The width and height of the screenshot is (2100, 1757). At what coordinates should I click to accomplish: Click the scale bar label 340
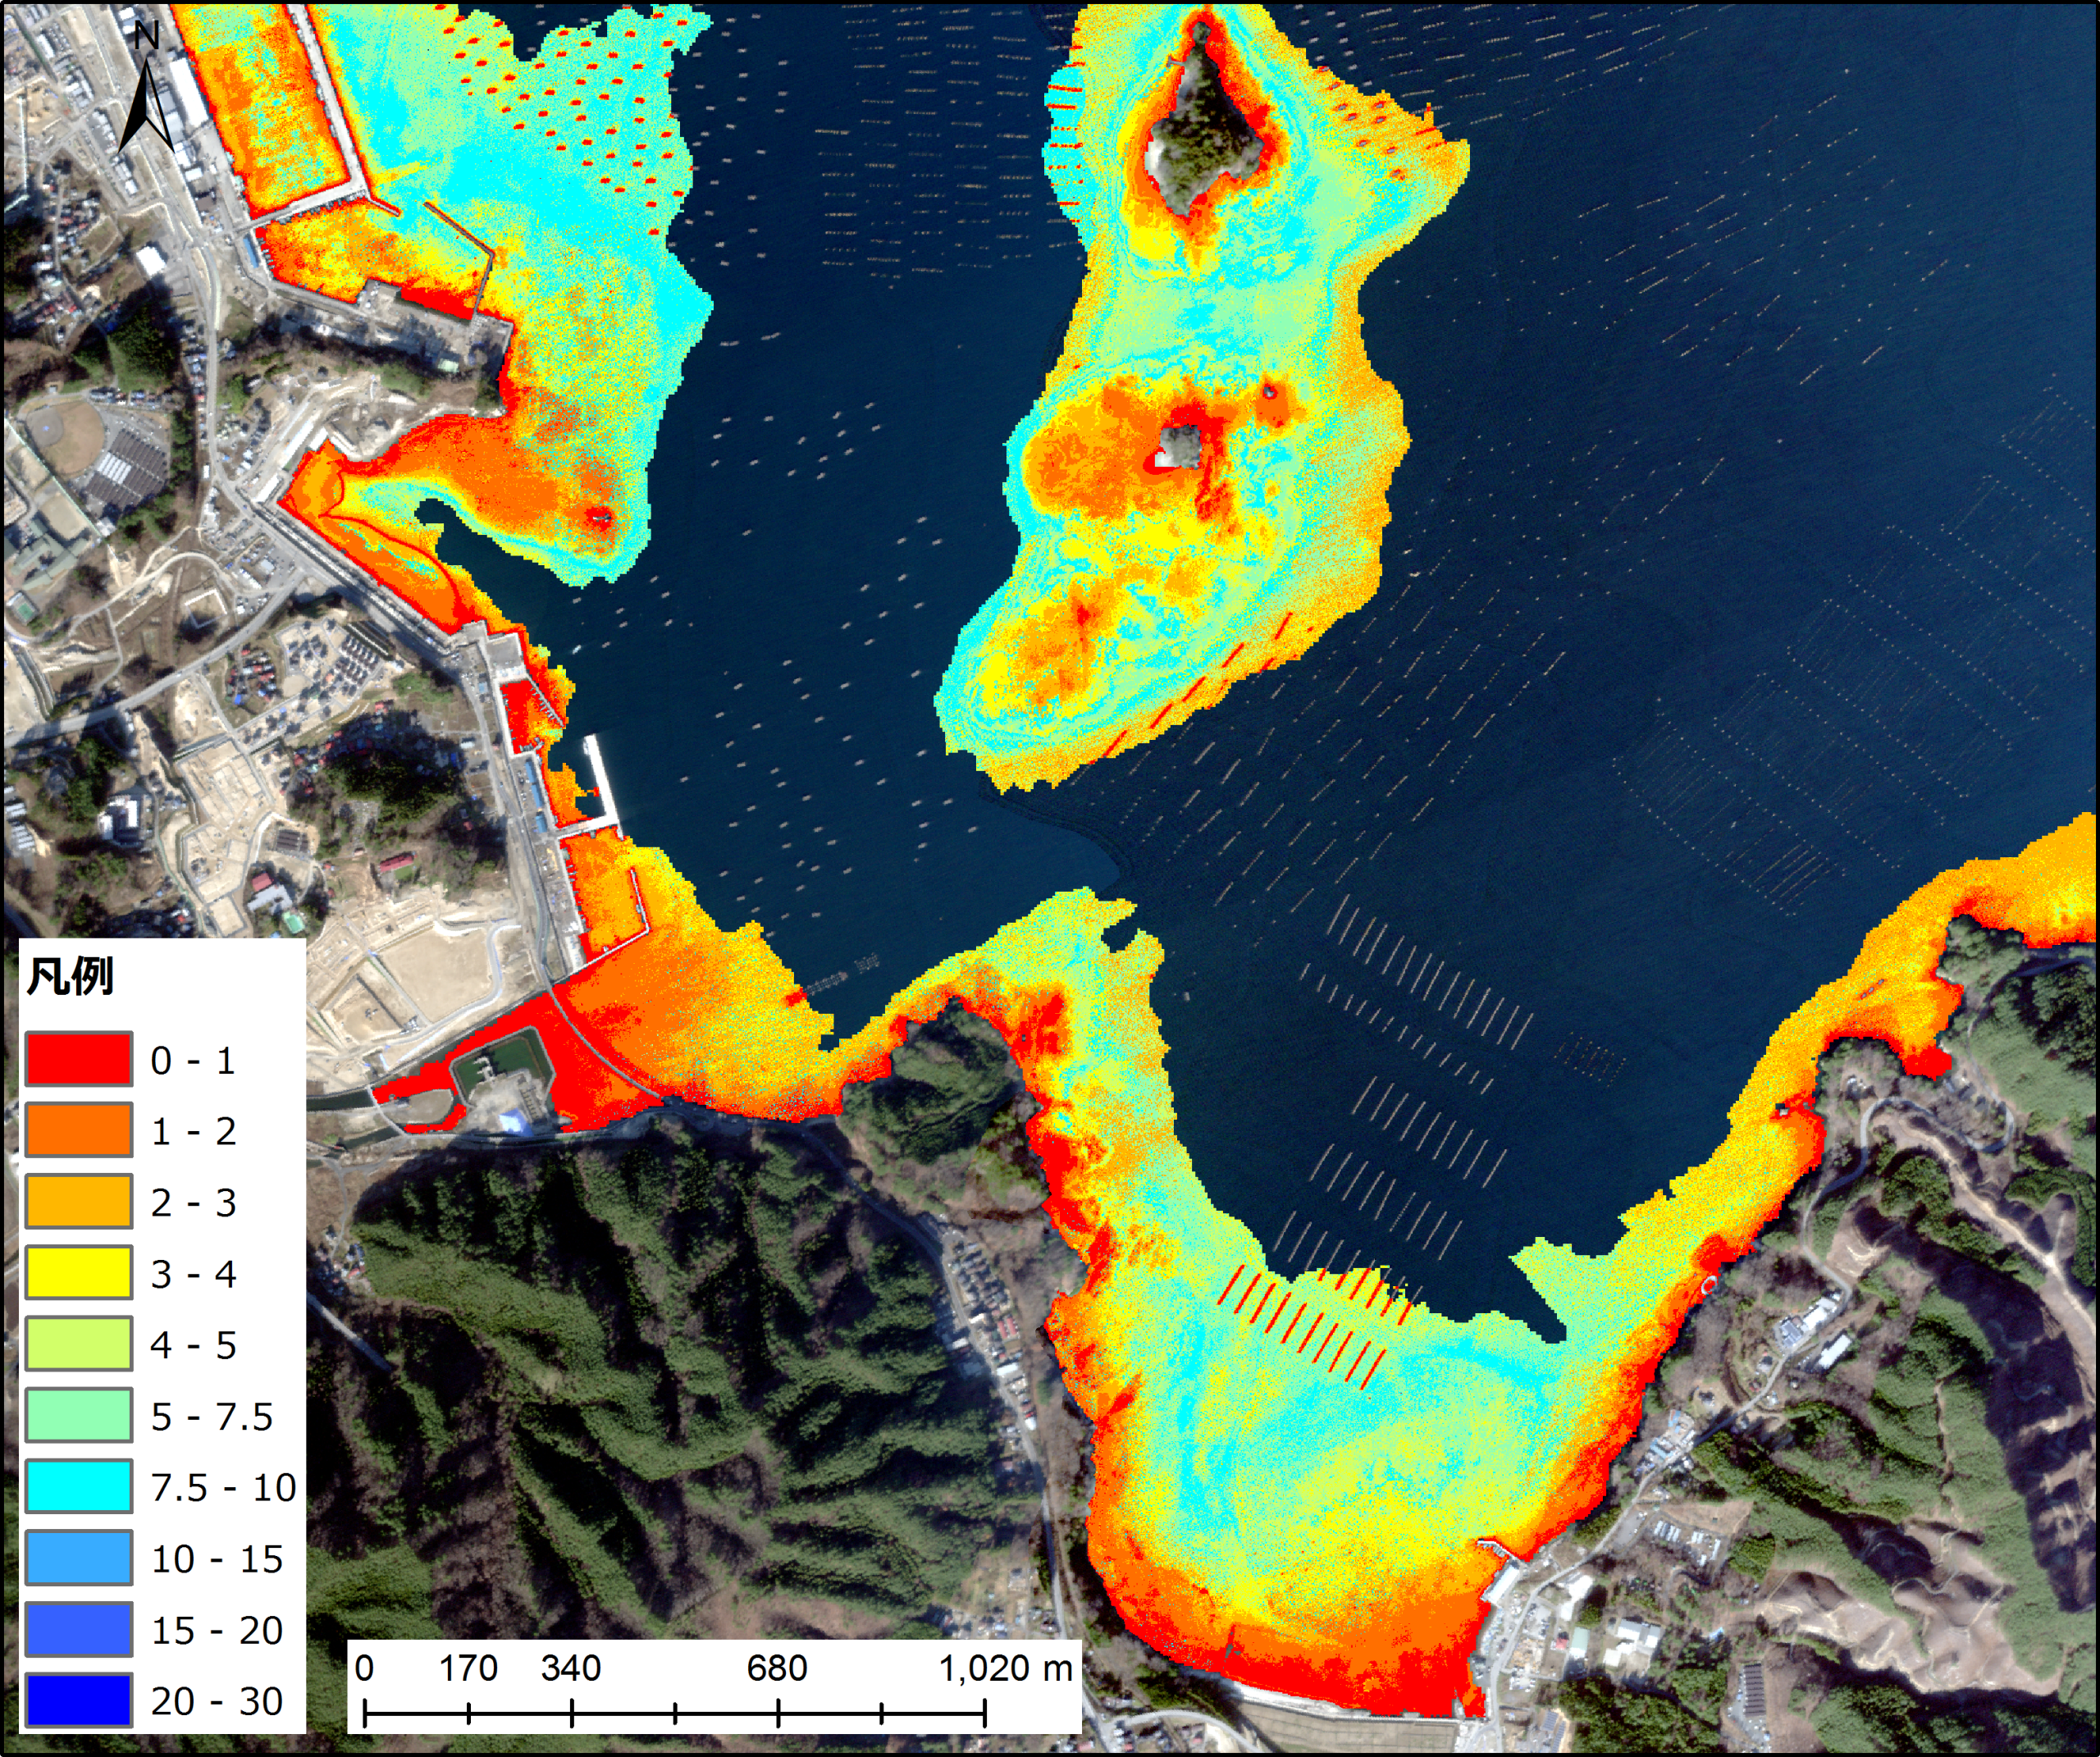(x=571, y=1668)
